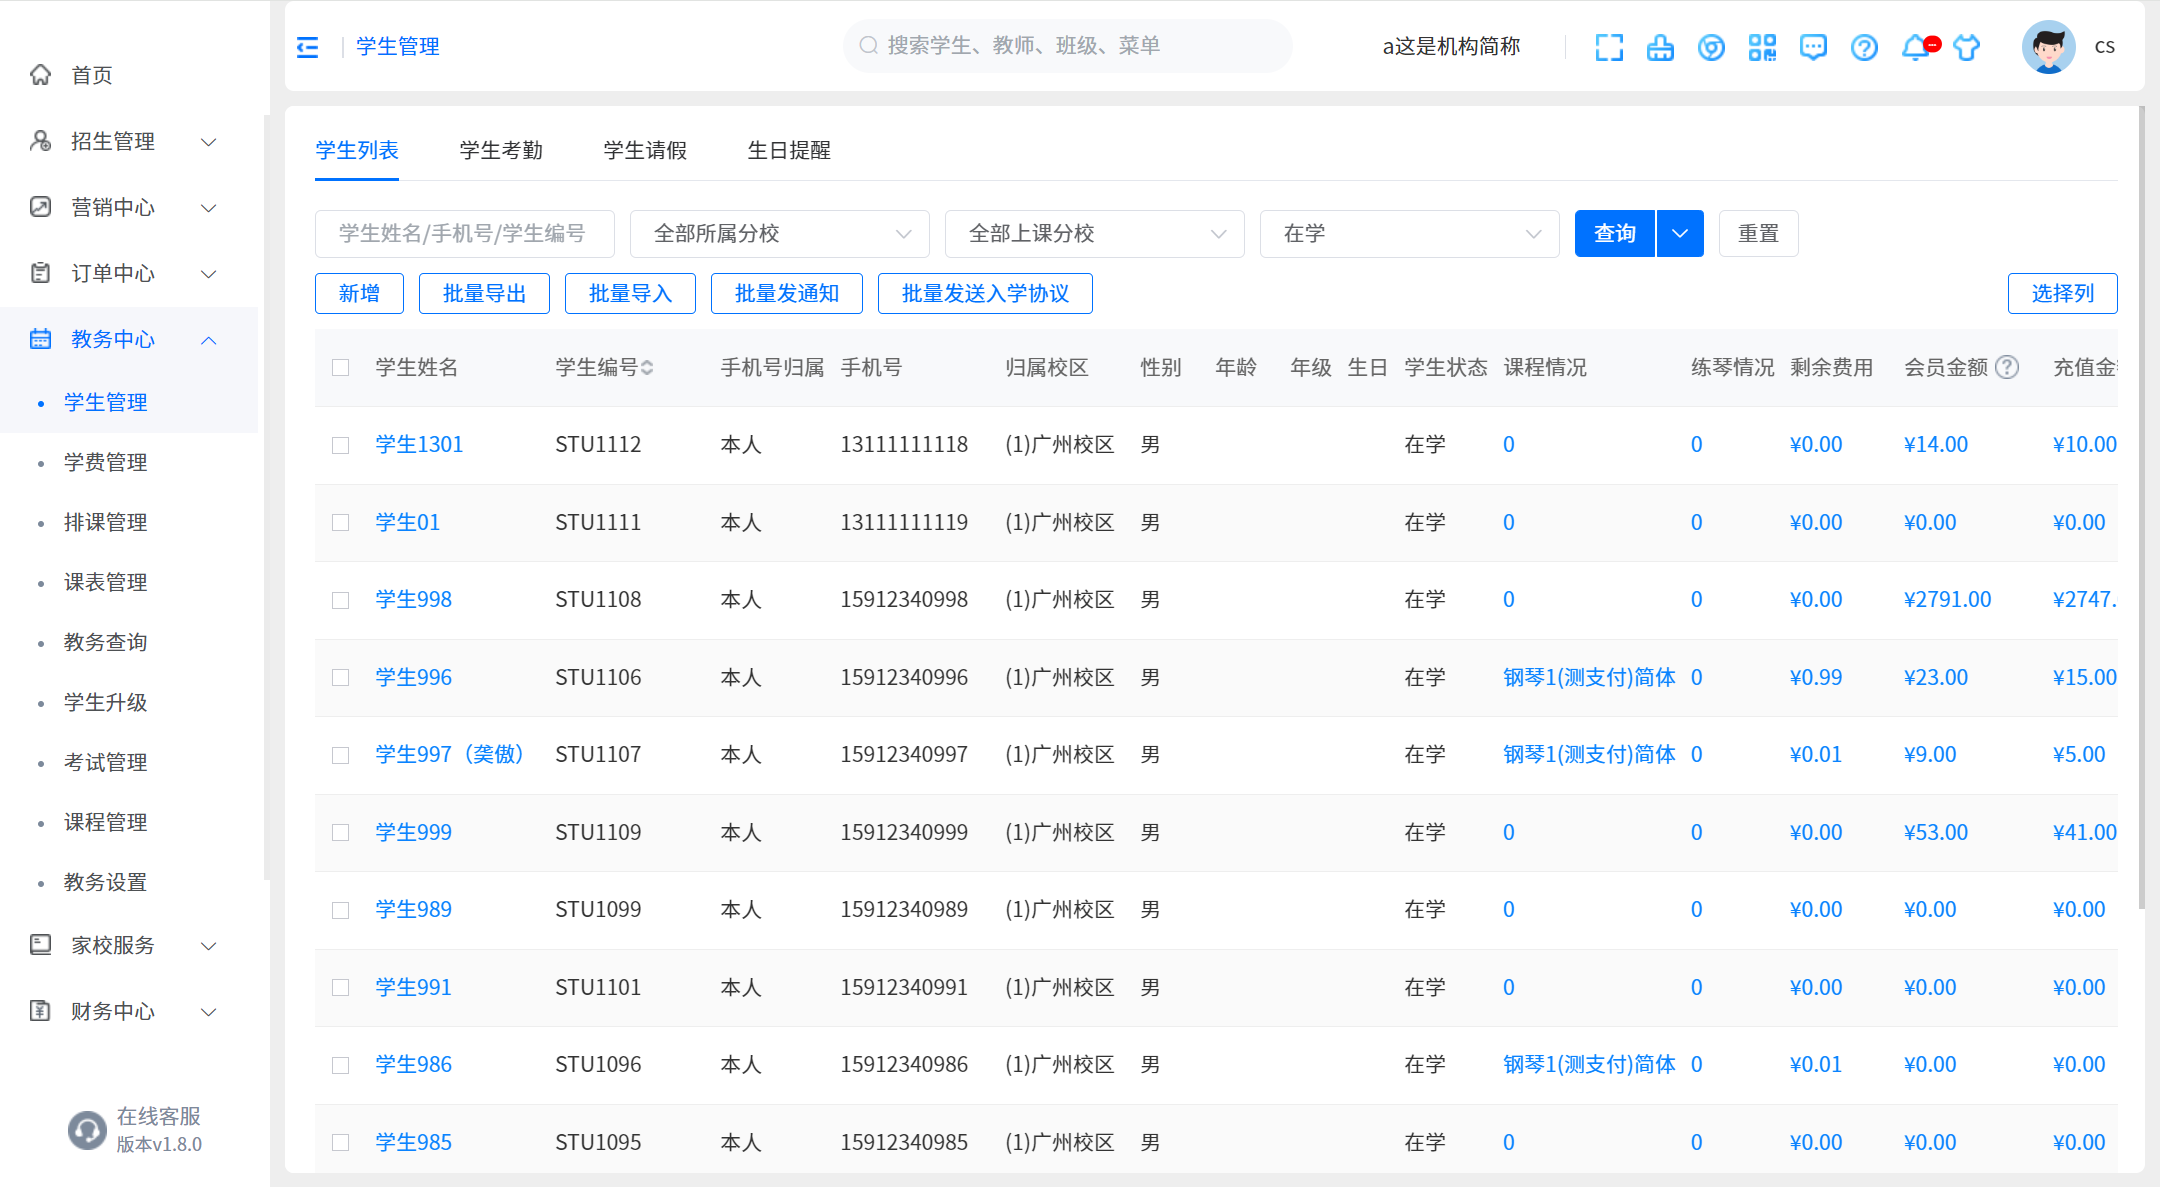
Task: Open 教务设置 in the sidebar
Action: [105, 882]
